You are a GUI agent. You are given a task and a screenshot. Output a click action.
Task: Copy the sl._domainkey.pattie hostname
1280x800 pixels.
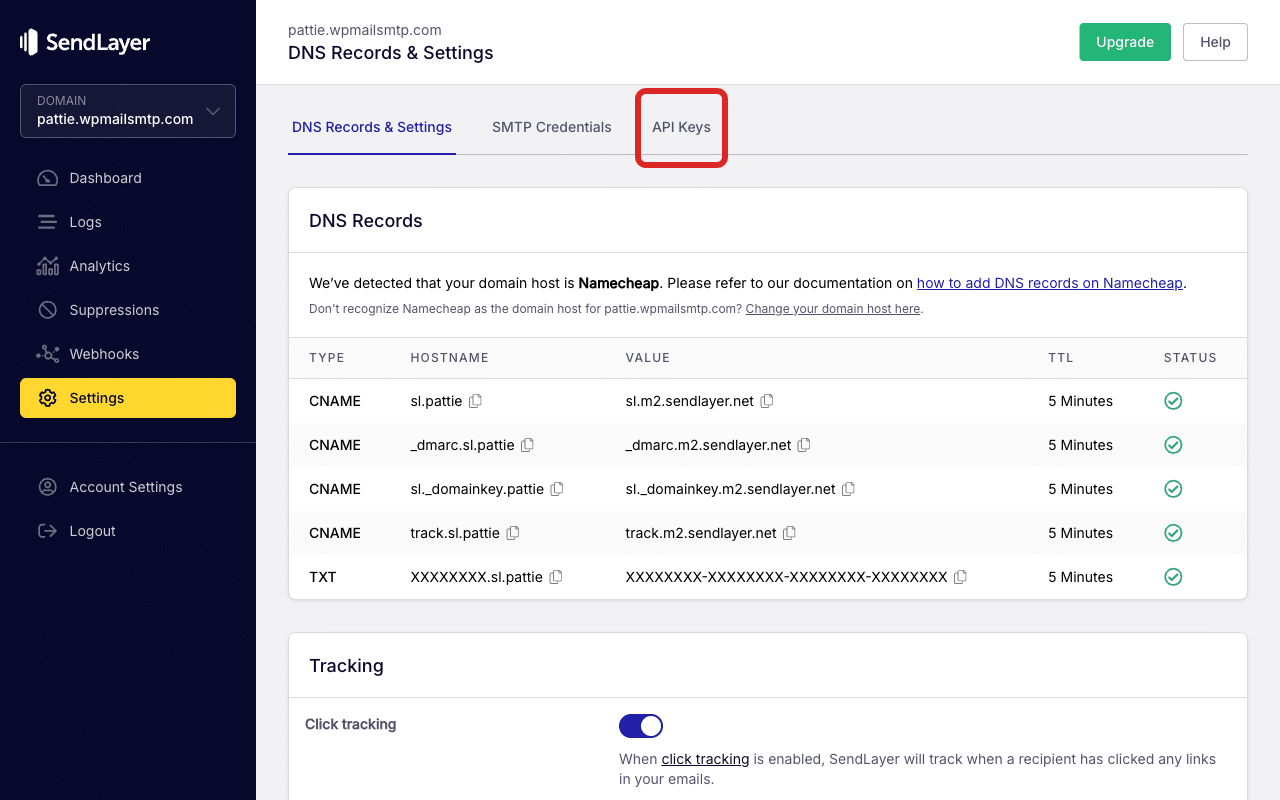tap(557, 489)
